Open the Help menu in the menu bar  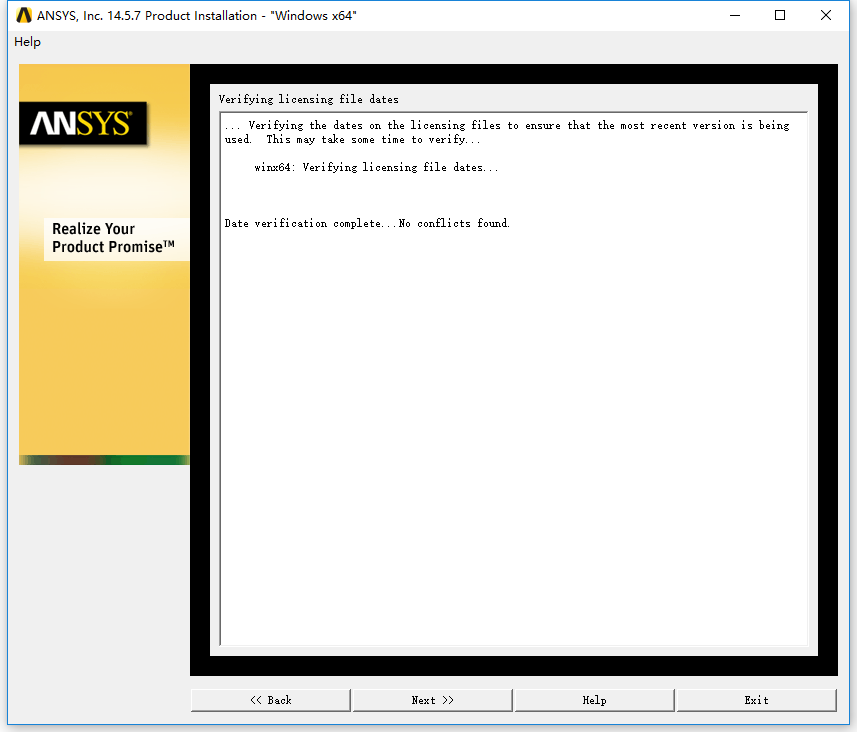pyautogui.click(x=27, y=42)
